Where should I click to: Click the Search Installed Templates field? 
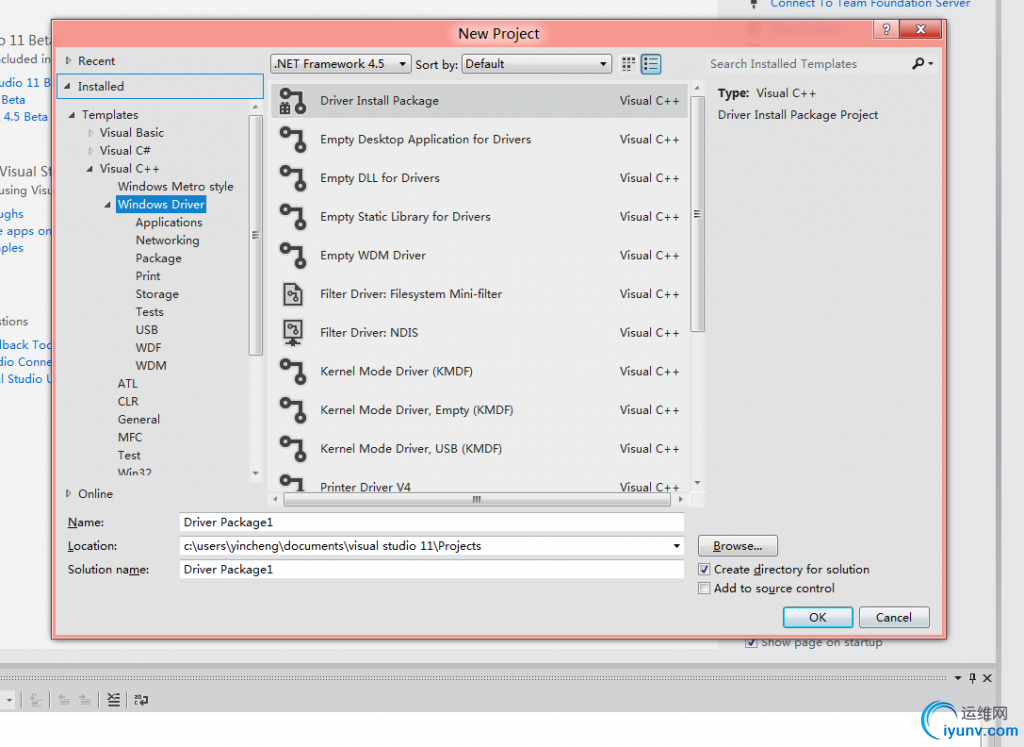coord(808,64)
